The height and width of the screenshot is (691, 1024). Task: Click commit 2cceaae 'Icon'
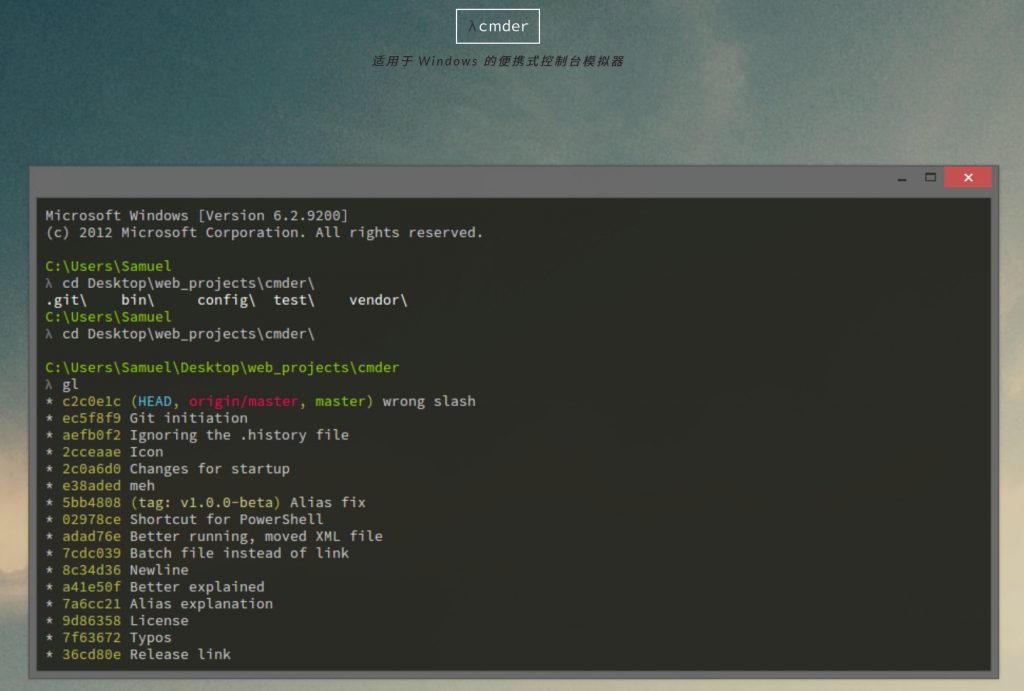[x=104, y=452]
